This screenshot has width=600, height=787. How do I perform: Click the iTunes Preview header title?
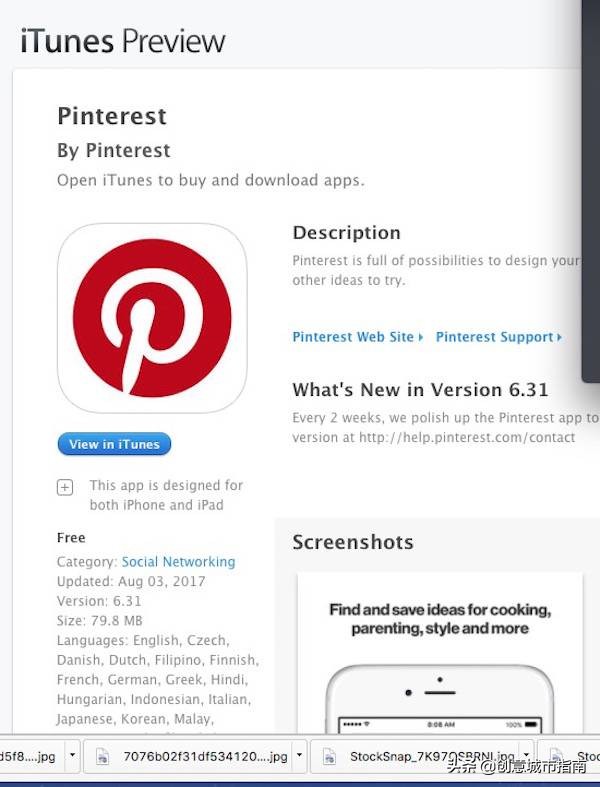coord(123,41)
